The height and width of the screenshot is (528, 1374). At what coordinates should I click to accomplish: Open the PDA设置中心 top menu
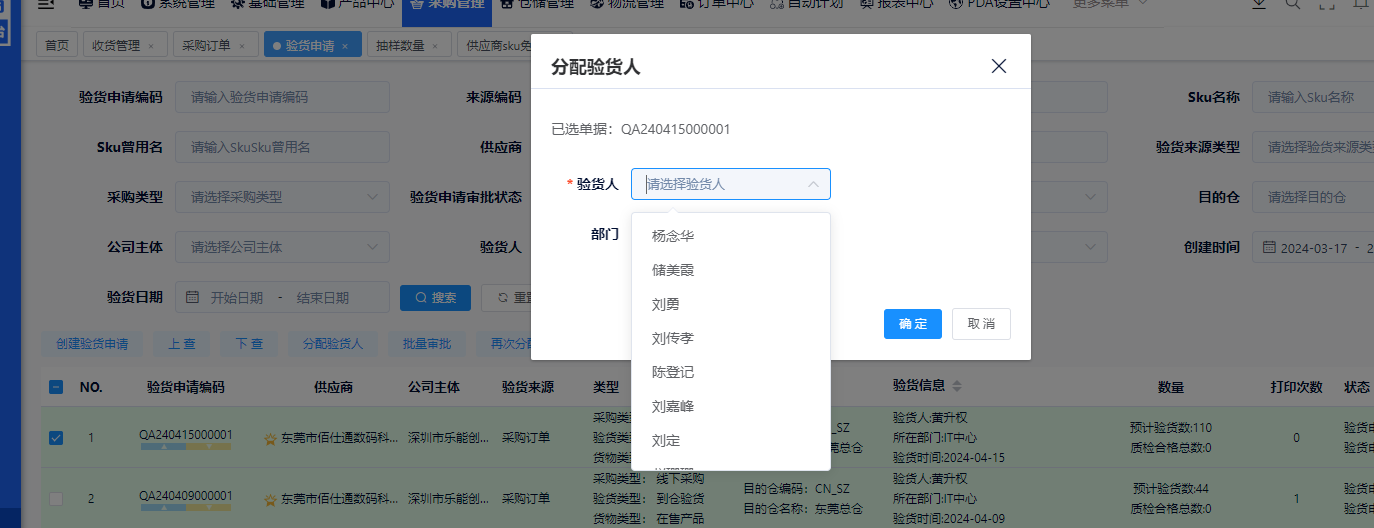tap(1000, 4)
